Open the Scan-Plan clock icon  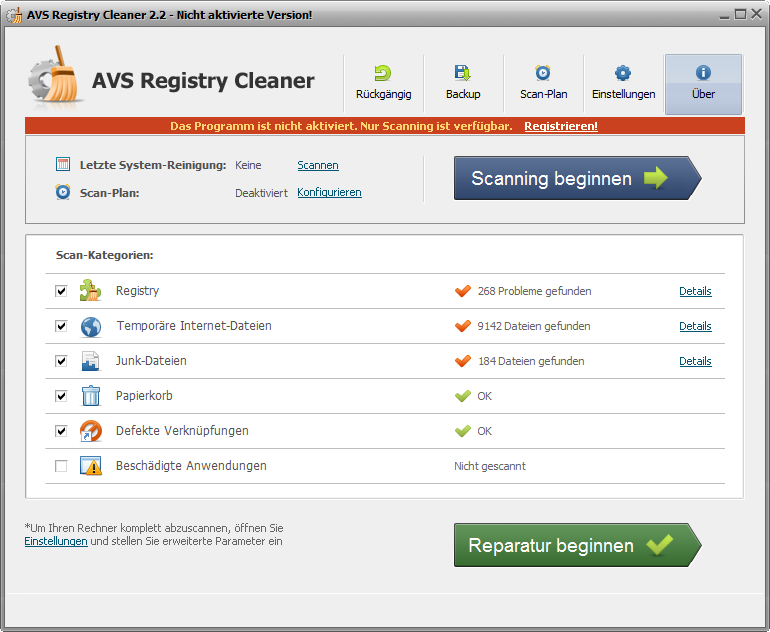pos(543,73)
